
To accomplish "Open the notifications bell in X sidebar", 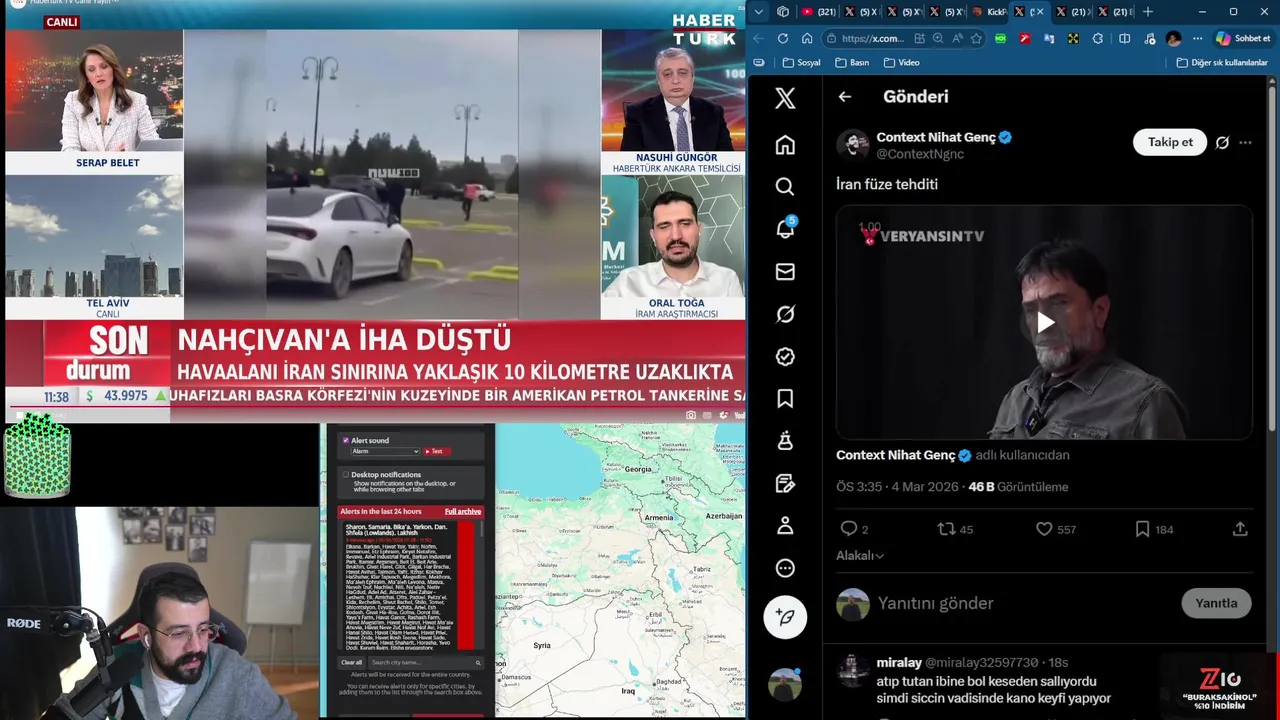I will 785,229.
